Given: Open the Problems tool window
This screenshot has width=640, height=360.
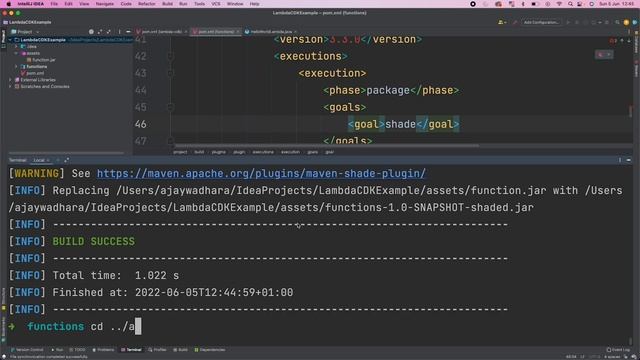Looking at the screenshot, I should 103,350.
